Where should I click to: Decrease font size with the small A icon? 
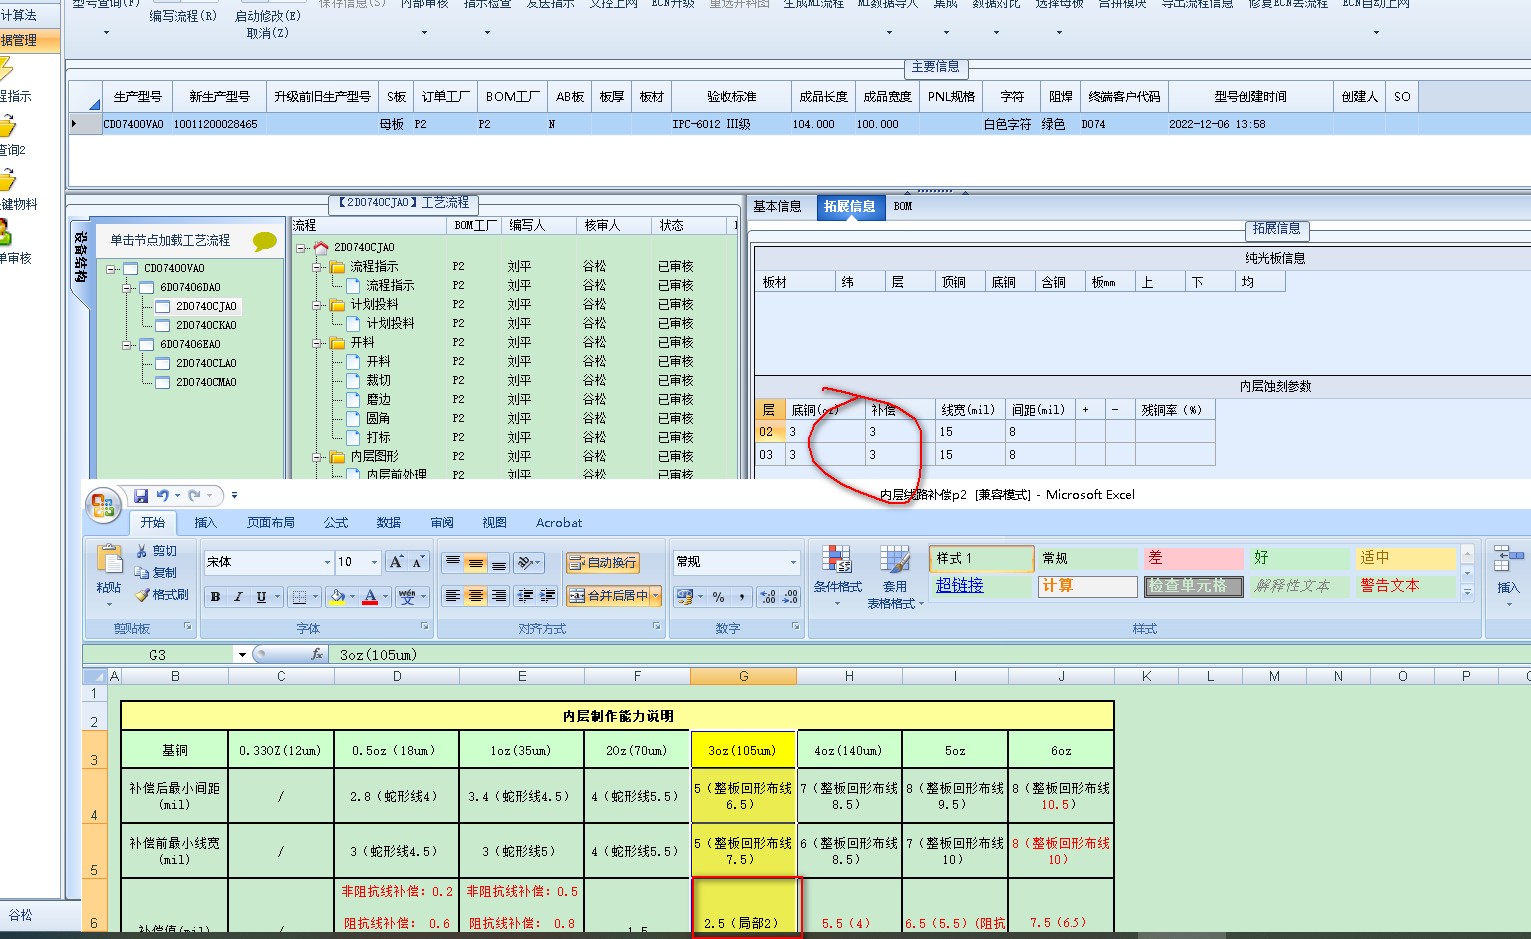coord(419,562)
